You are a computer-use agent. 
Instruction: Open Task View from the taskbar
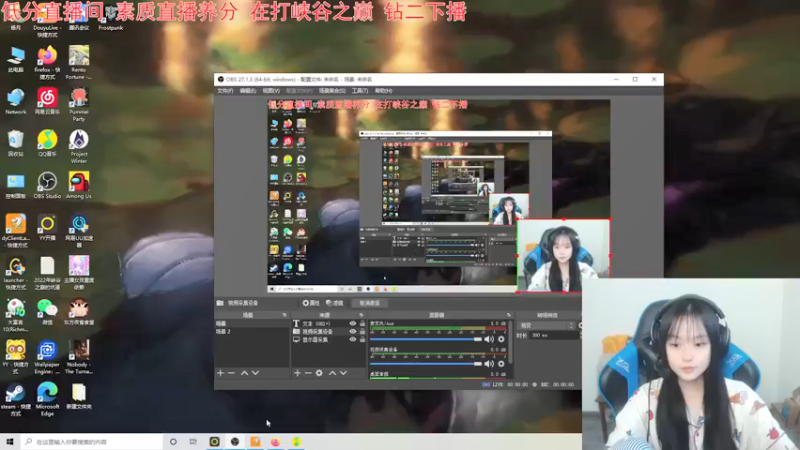(193, 441)
